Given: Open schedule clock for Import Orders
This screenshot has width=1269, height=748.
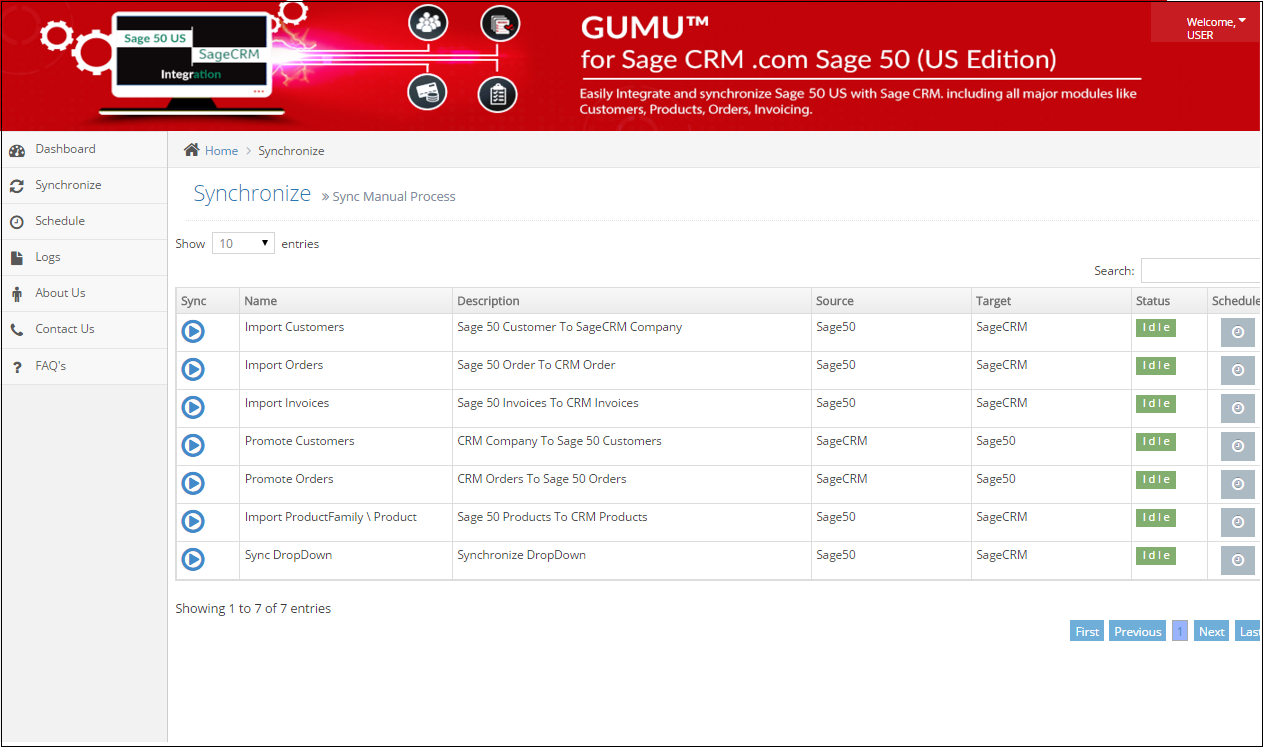Looking at the screenshot, I should tap(1237, 370).
